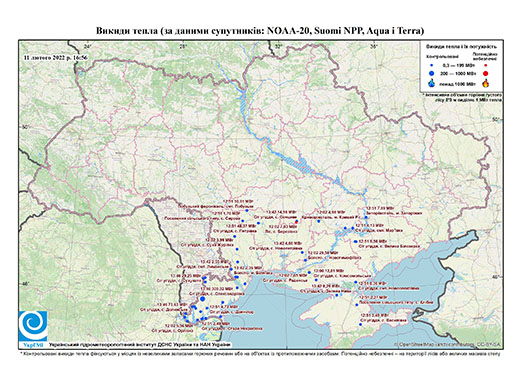Click the blue marker beside the Запоріжсталь label
This screenshot has width=520, height=368.
click(x=366, y=217)
